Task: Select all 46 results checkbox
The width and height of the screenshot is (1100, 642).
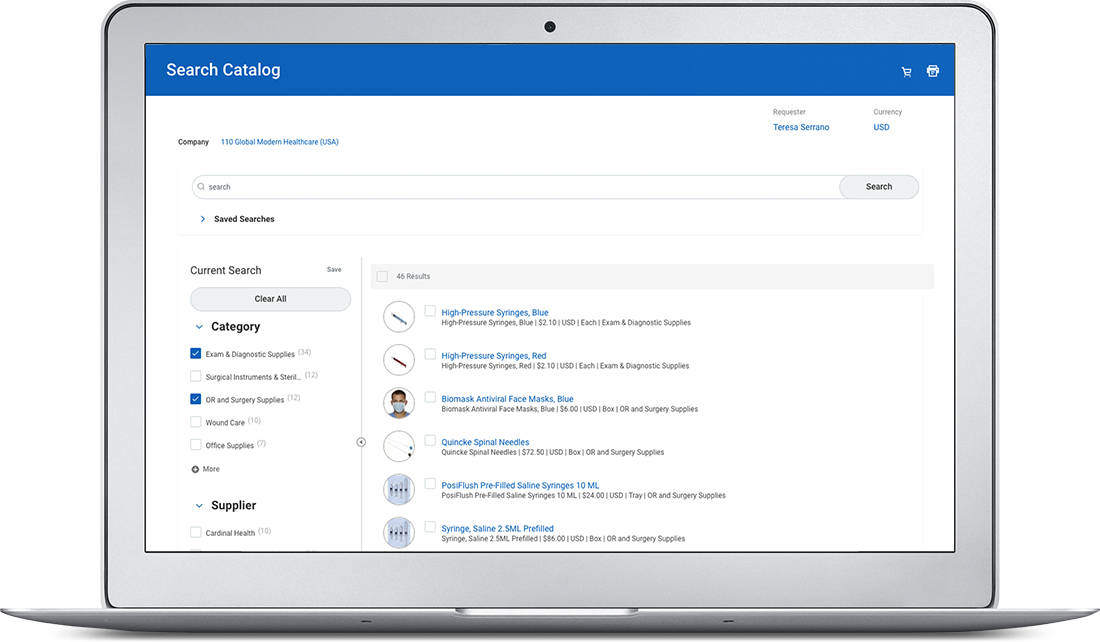Action: coord(382,276)
